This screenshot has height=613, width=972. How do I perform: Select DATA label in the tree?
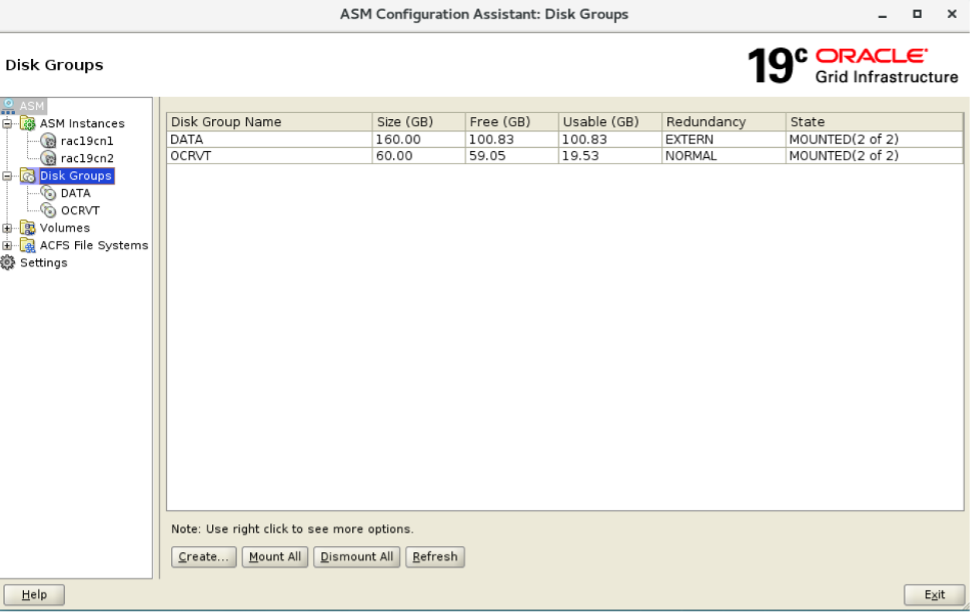(75, 193)
